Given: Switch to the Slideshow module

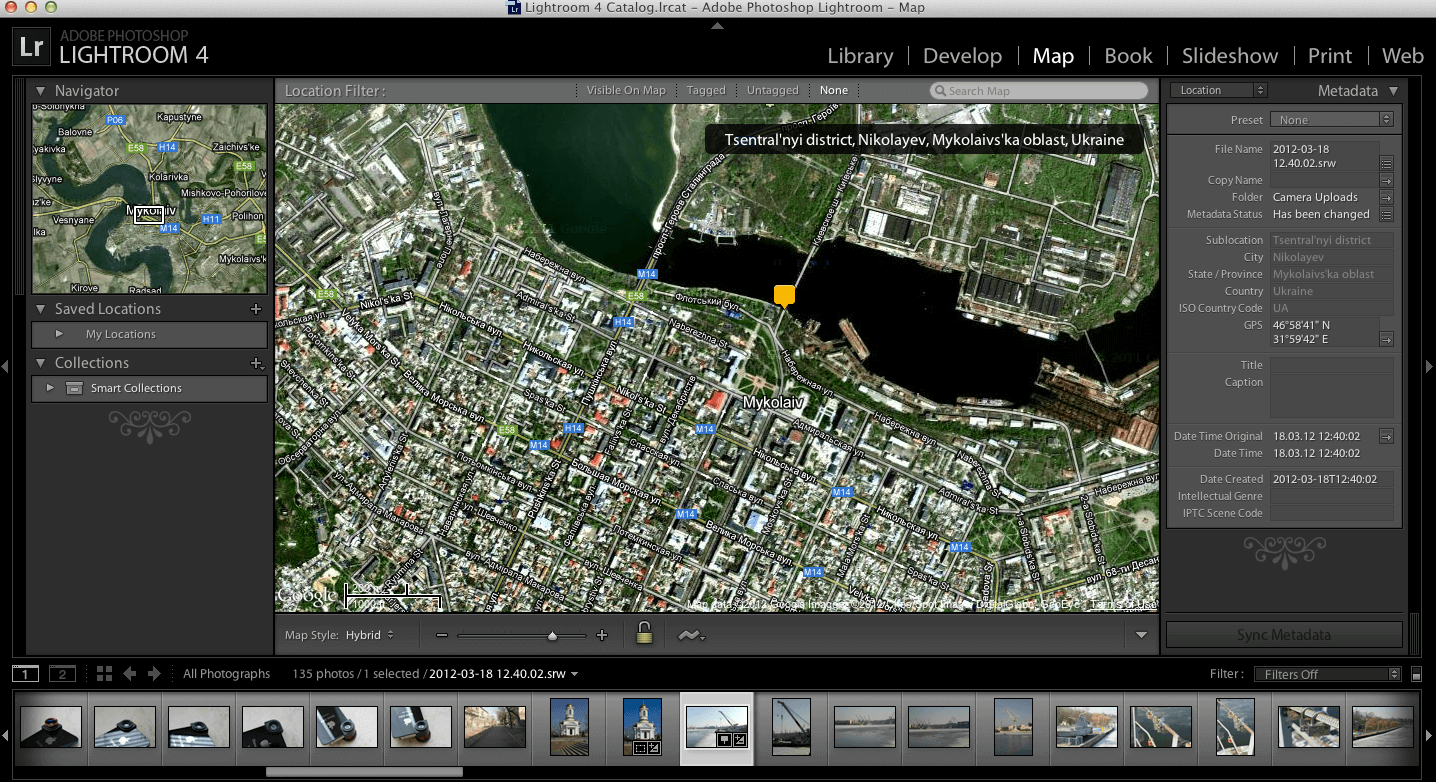Looking at the screenshot, I should [x=1230, y=56].
